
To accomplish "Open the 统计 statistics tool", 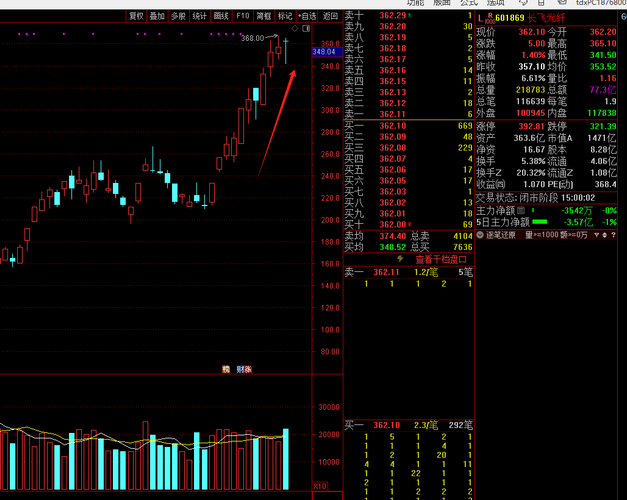I will 200,16.
